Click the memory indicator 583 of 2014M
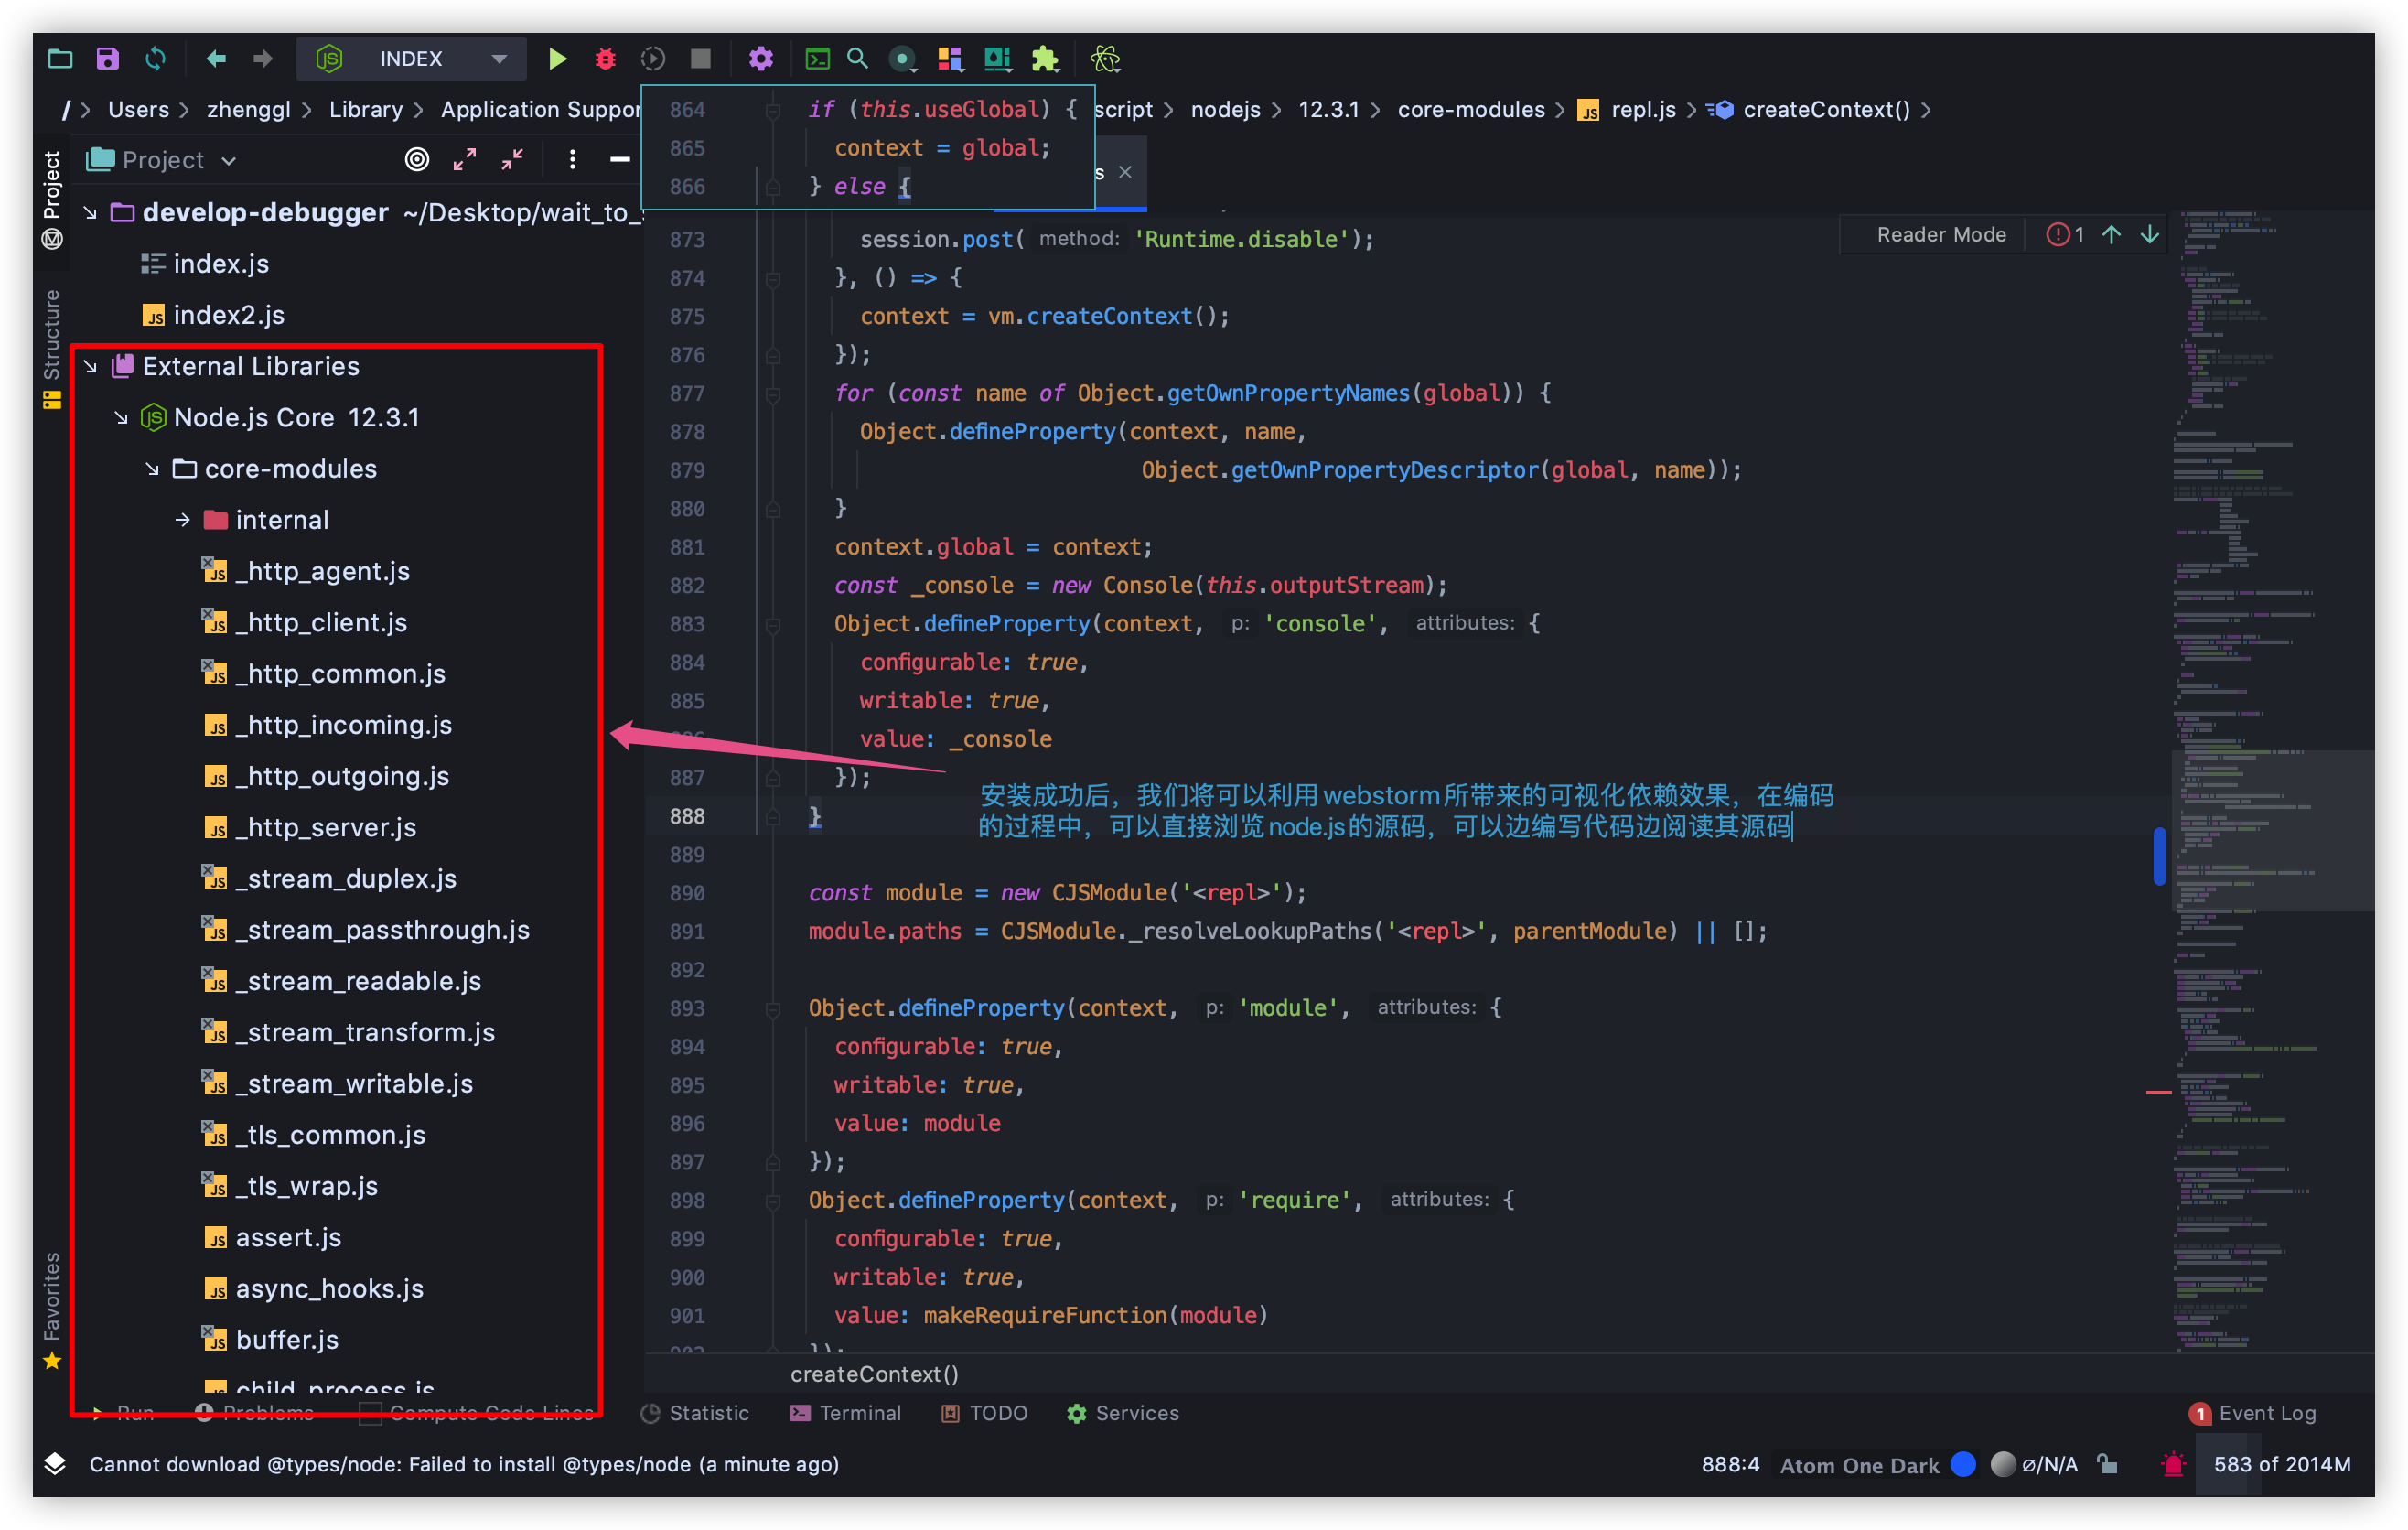This screenshot has height=1530, width=2408. point(2282,1465)
